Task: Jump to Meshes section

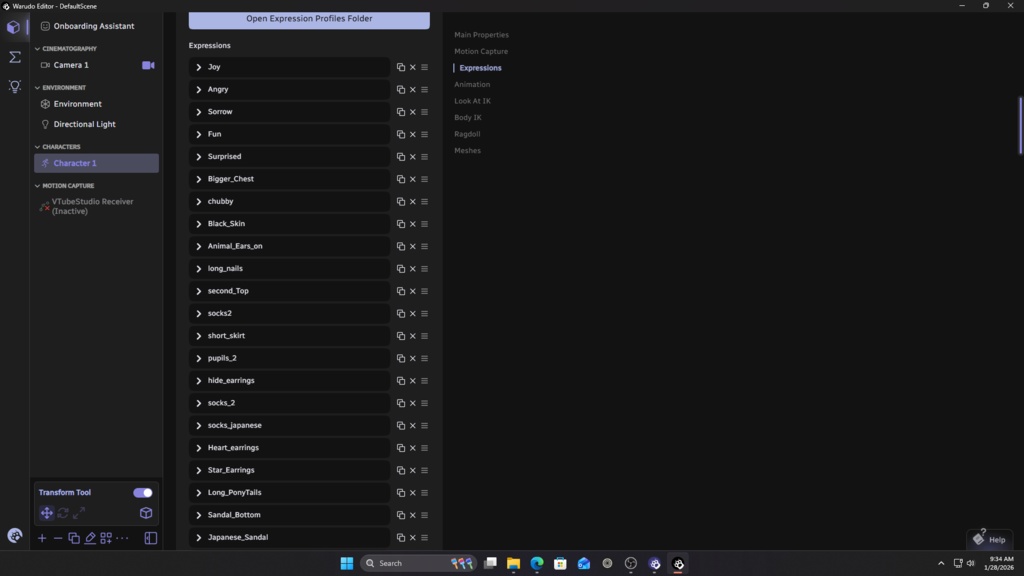Action: tap(468, 150)
